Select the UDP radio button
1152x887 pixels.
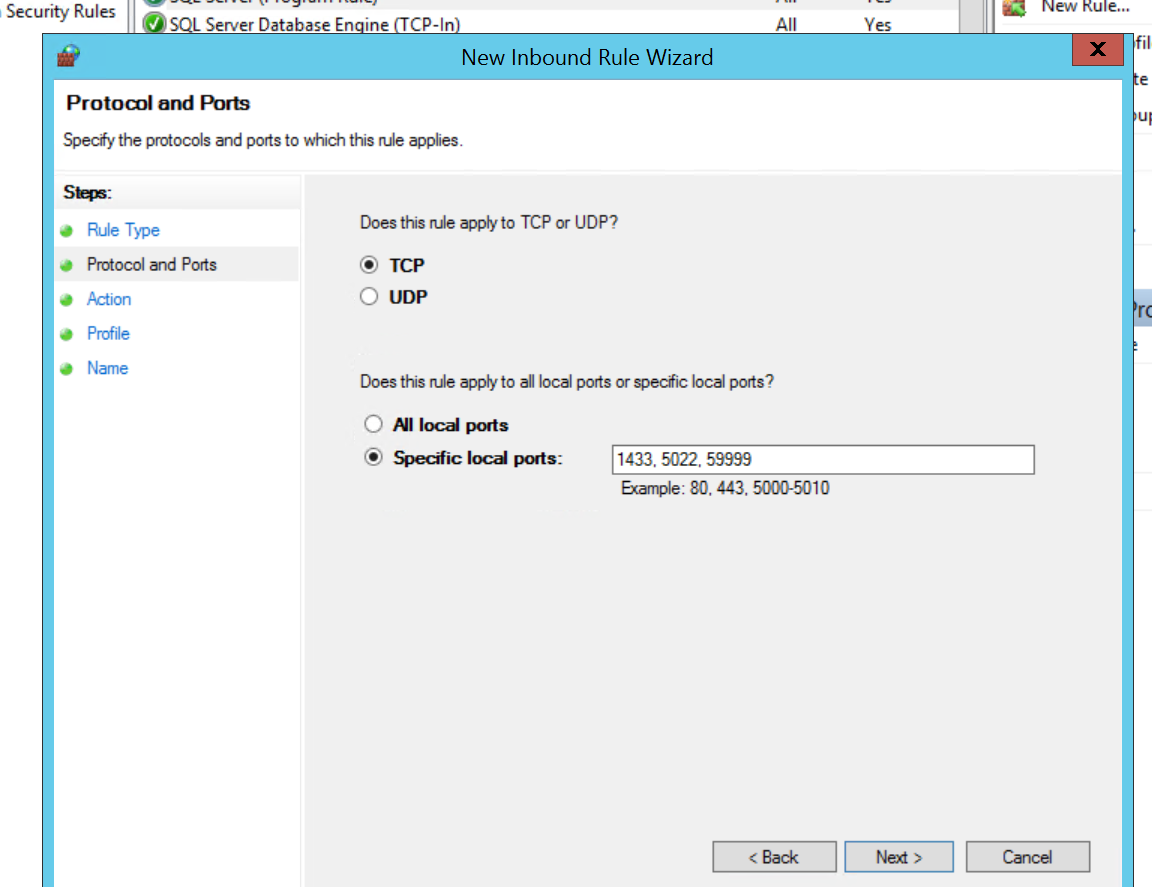(x=371, y=297)
